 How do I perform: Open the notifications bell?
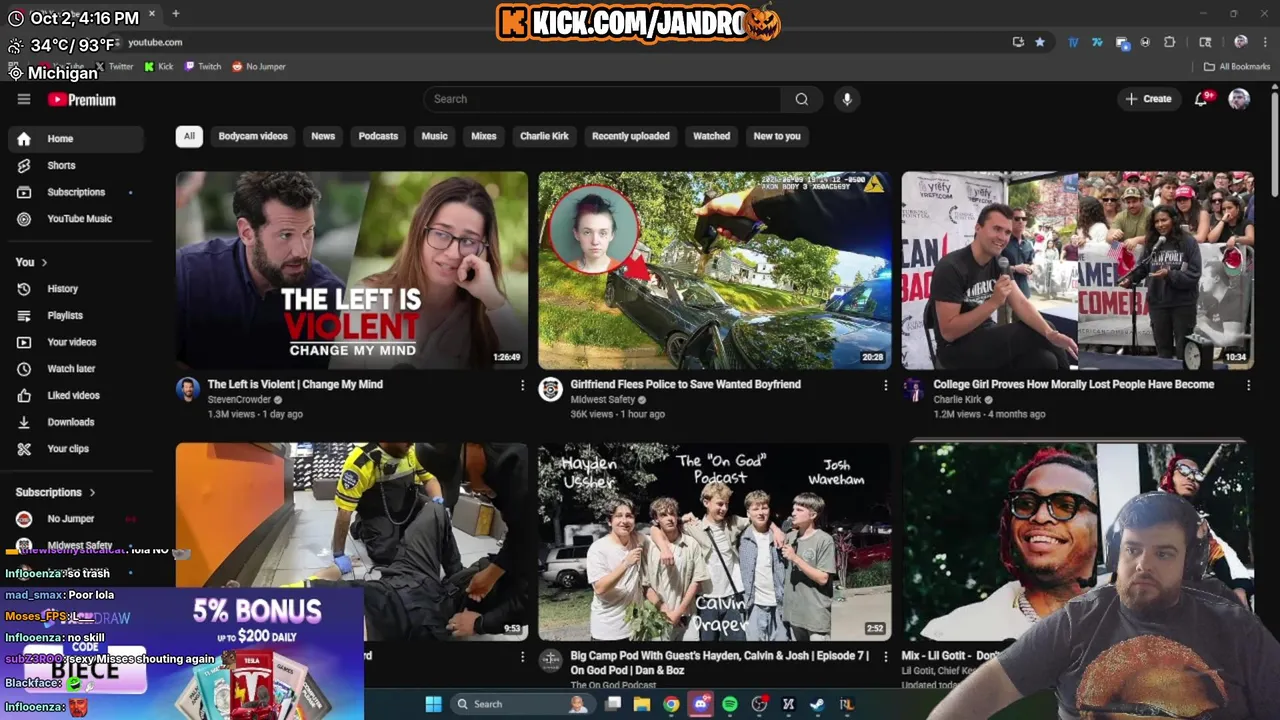tap(1202, 98)
